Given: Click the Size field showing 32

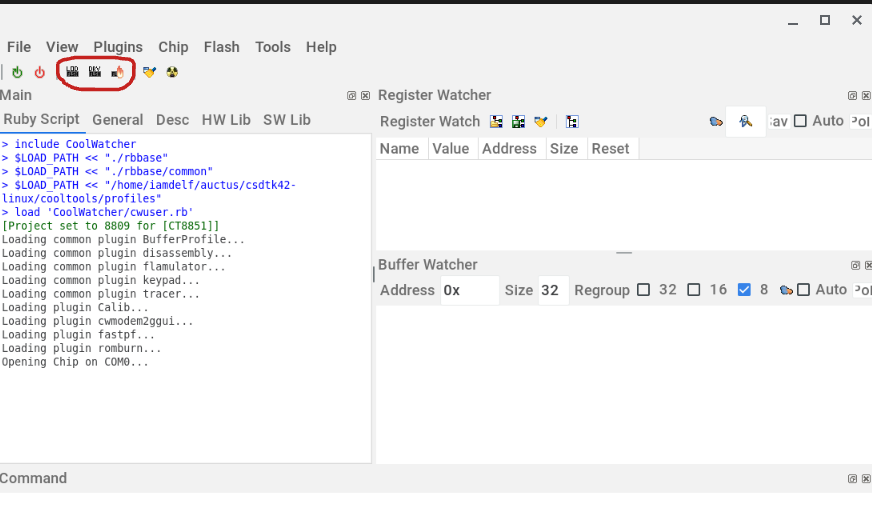Looking at the screenshot, I should click(553, 290).
